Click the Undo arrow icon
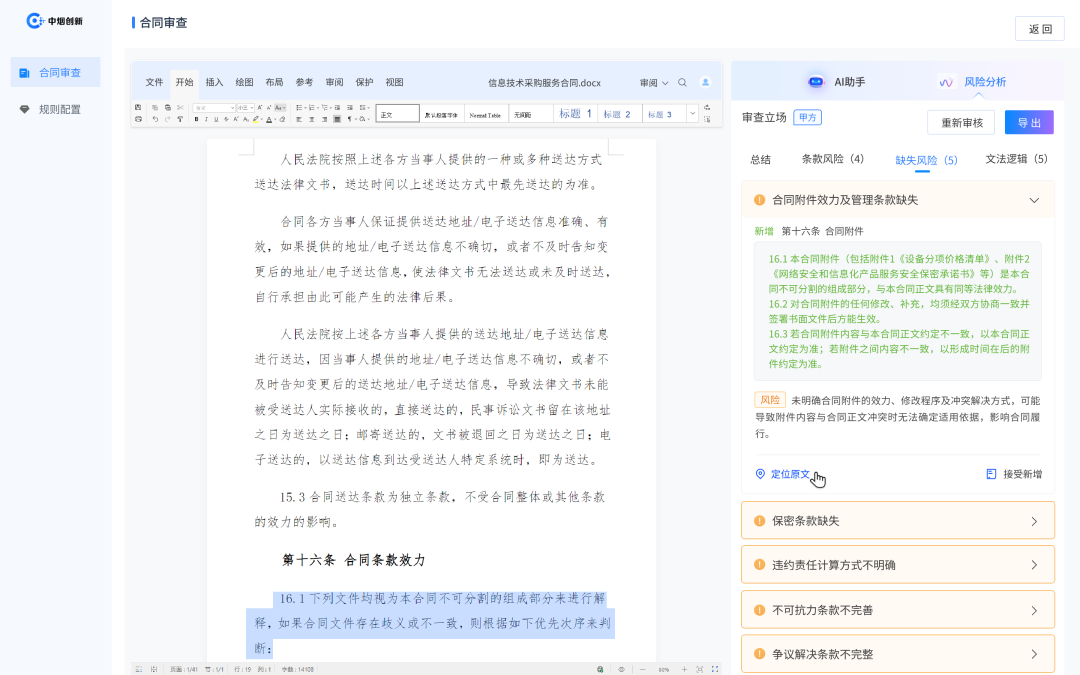 155,118
